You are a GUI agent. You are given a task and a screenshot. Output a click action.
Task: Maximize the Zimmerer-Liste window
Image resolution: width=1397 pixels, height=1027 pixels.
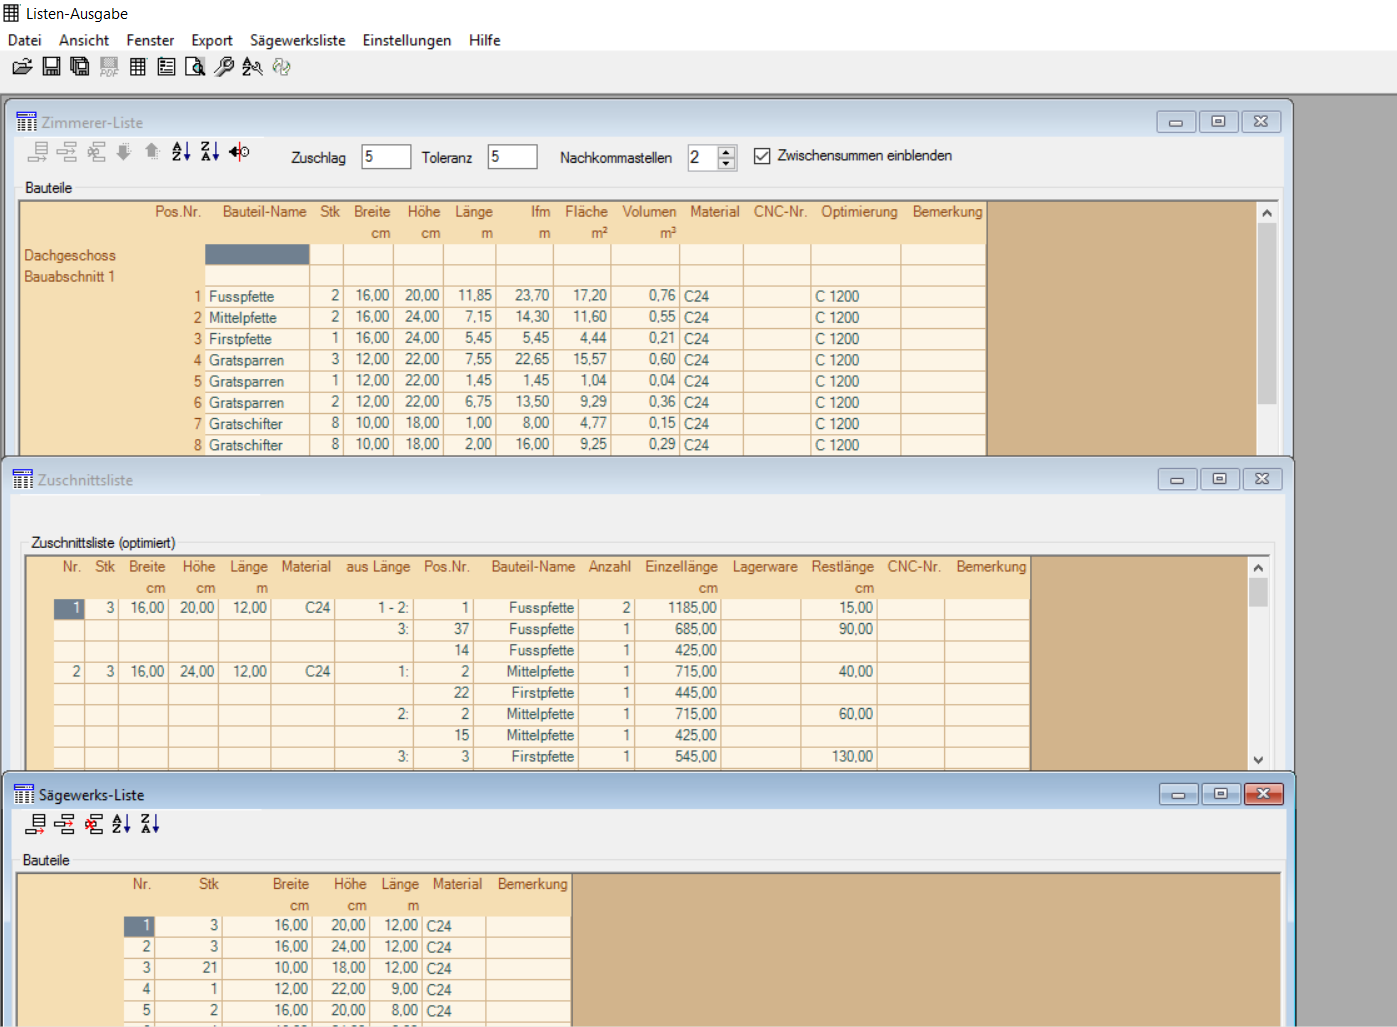[x=1218, y=122]
